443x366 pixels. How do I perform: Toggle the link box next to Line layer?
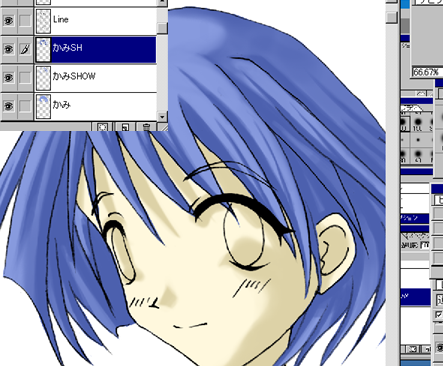tap(25, 21)
